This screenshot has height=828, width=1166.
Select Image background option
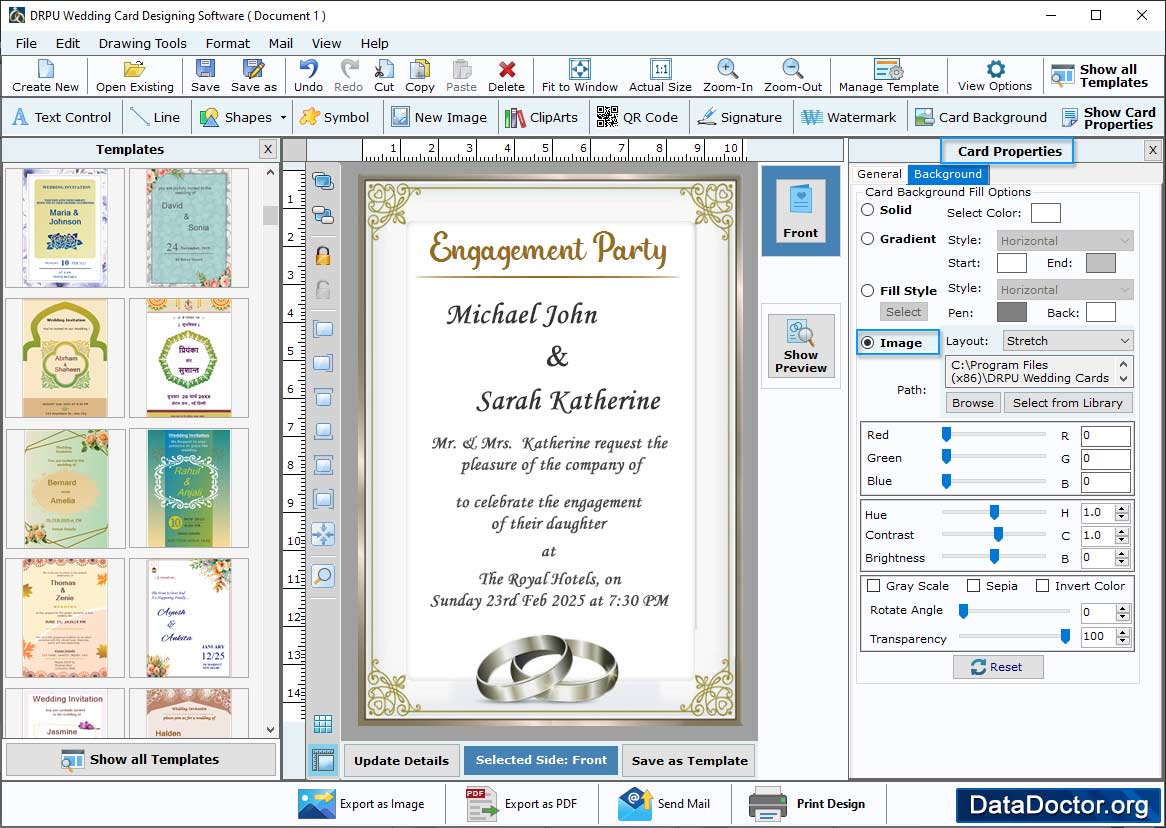coord(867,342)
